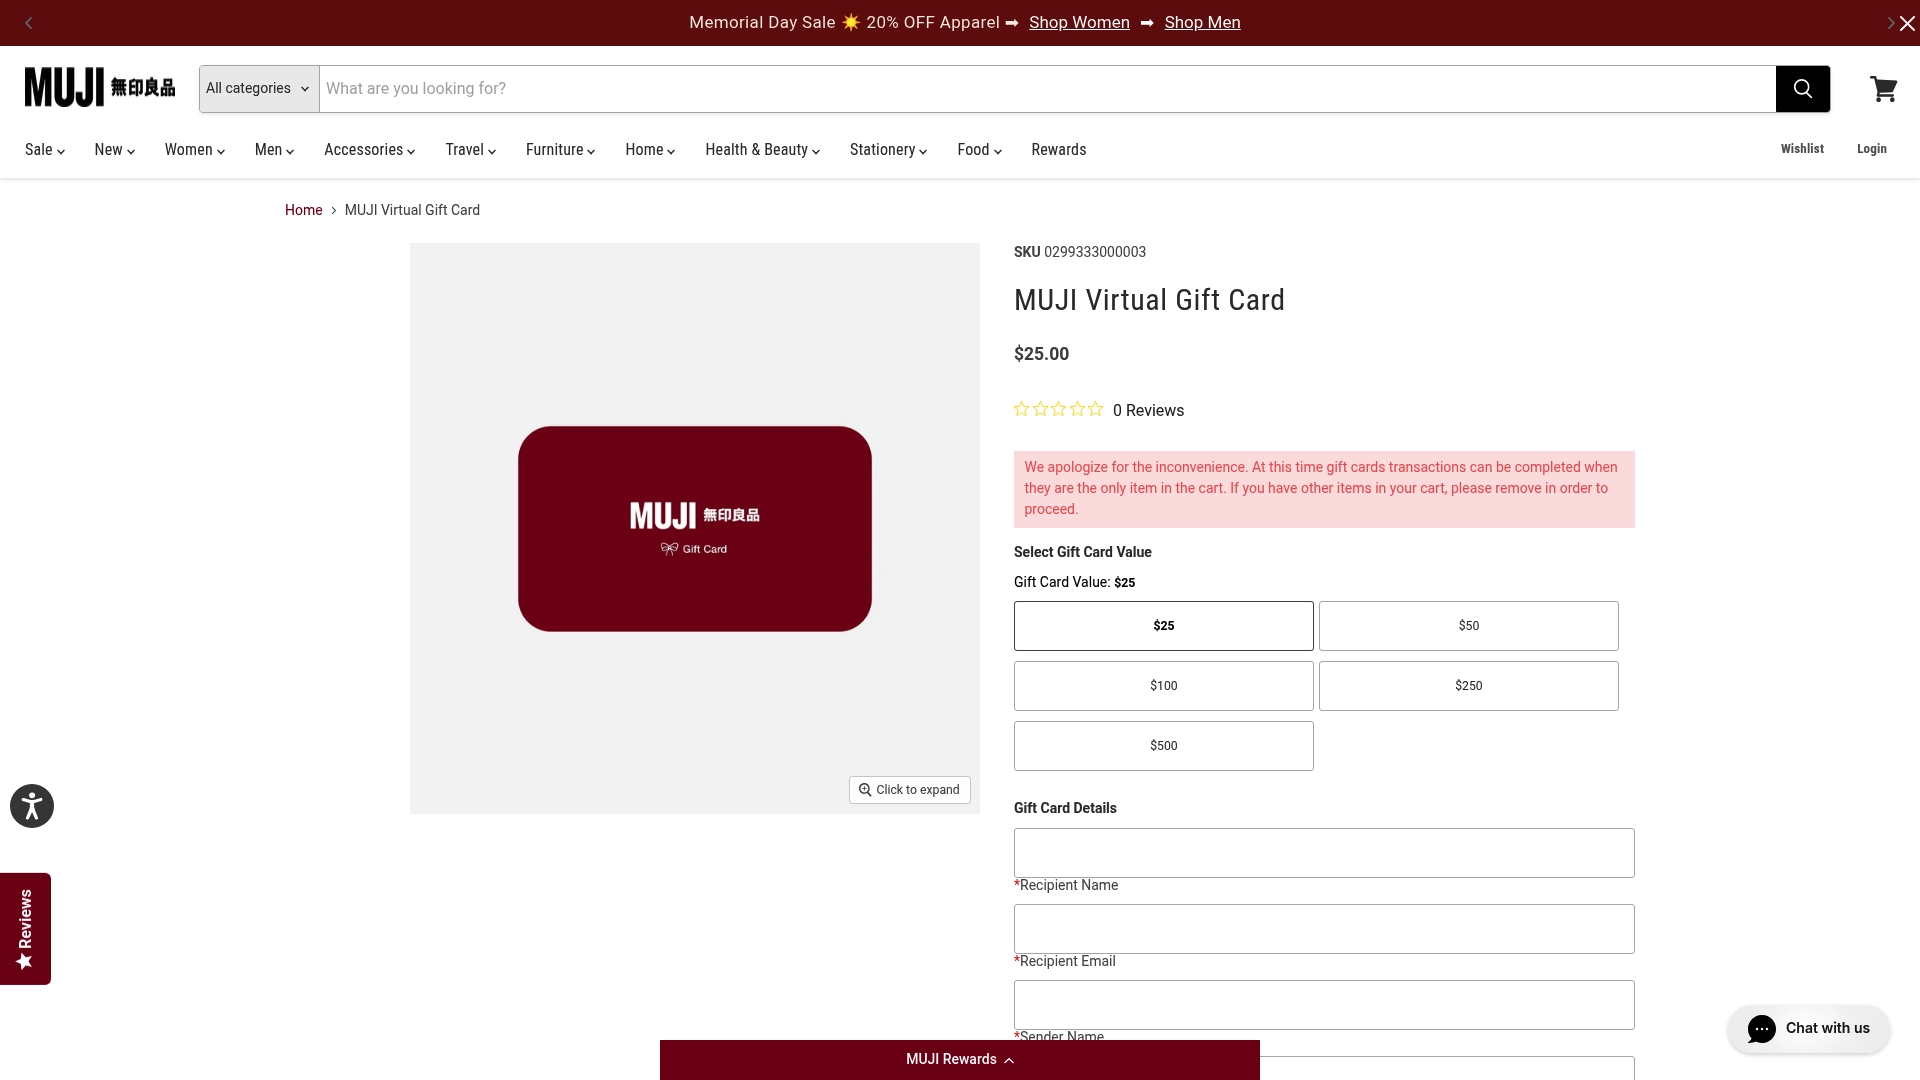Go to Rewards page

coord(1059,150)
